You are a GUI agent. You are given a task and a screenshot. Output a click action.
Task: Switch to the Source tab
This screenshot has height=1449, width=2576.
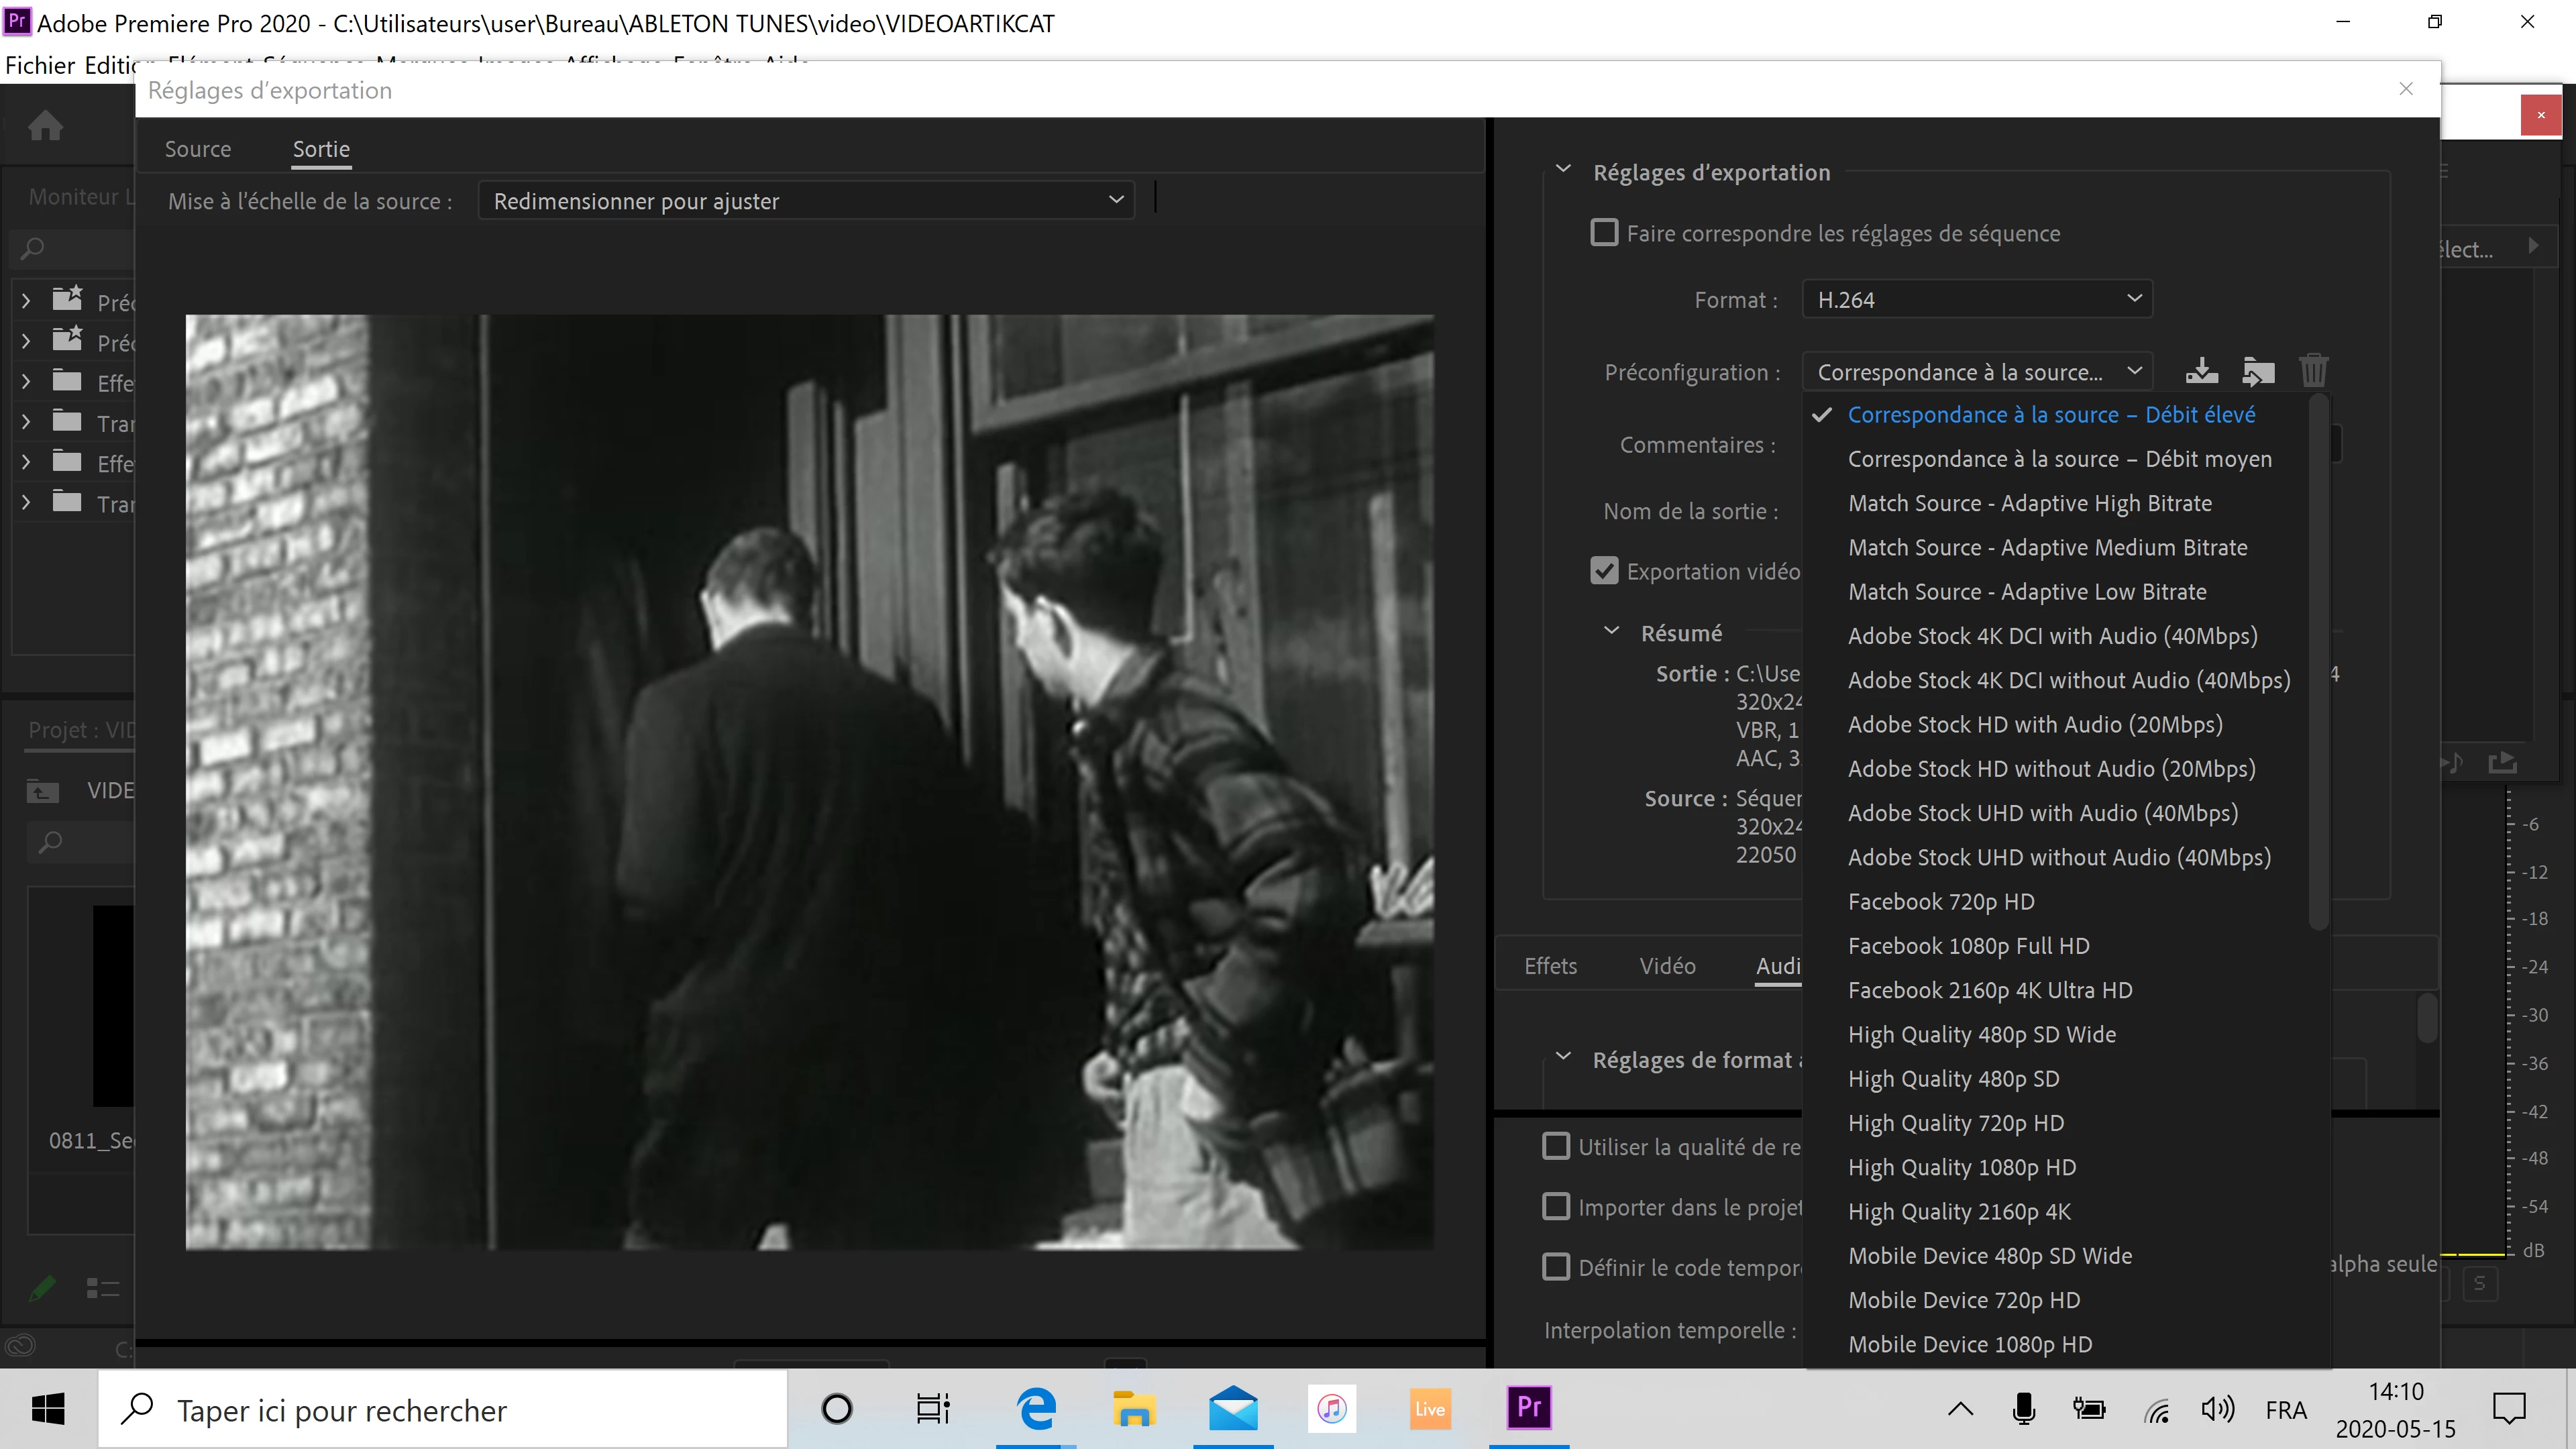[197, 149]
